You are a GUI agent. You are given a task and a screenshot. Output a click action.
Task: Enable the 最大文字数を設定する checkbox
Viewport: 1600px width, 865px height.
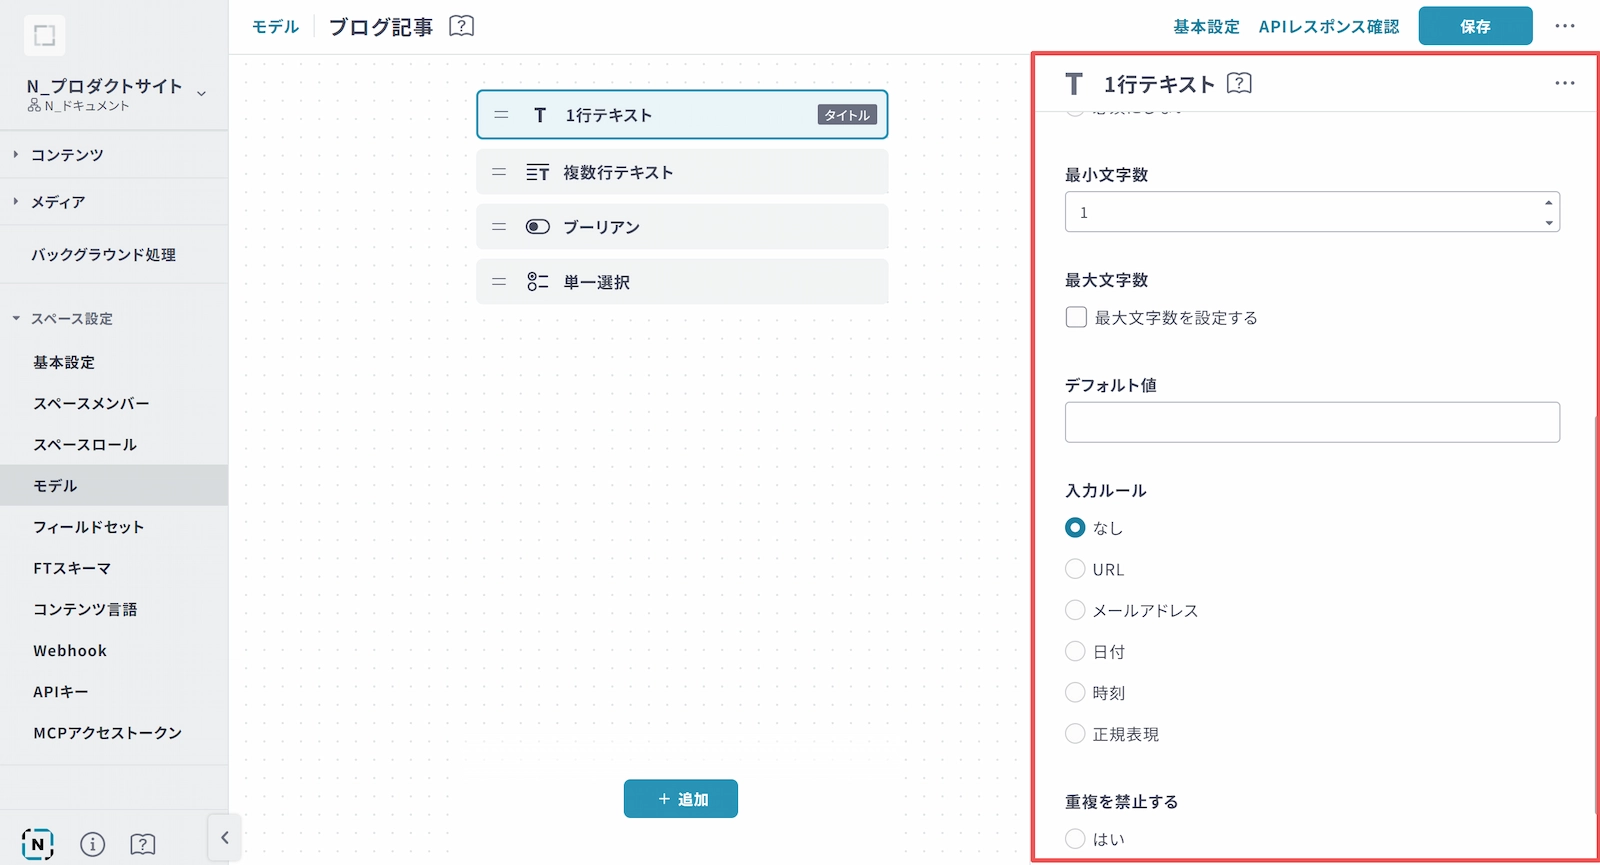[1076, 317]
